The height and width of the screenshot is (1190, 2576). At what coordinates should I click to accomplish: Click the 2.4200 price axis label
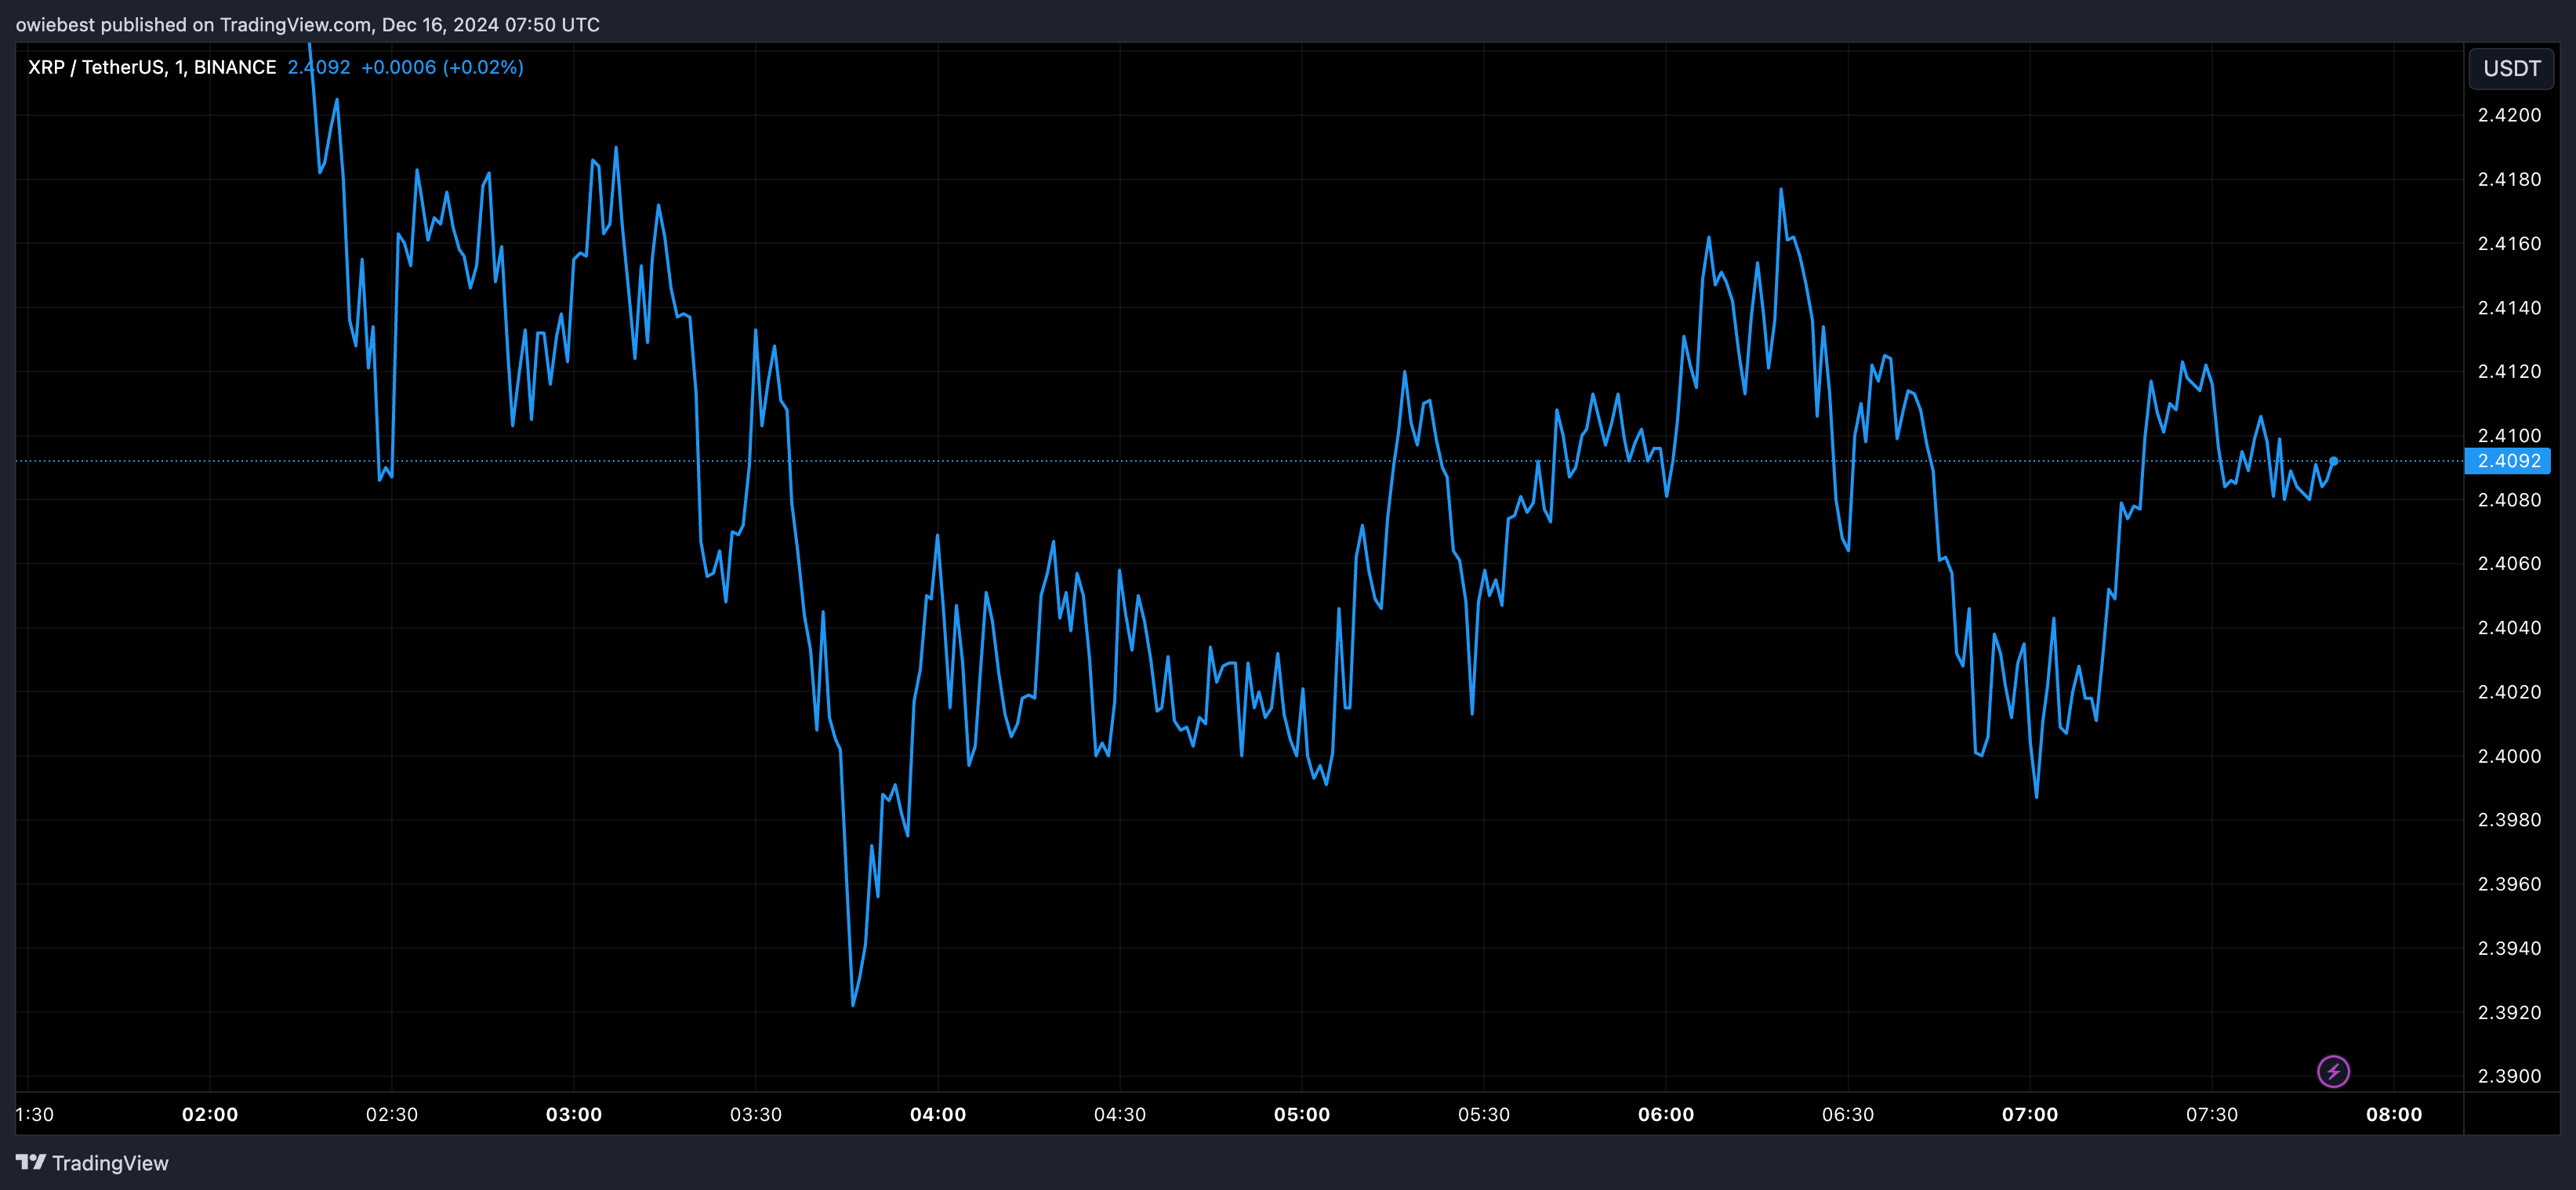coord(2509,115)
